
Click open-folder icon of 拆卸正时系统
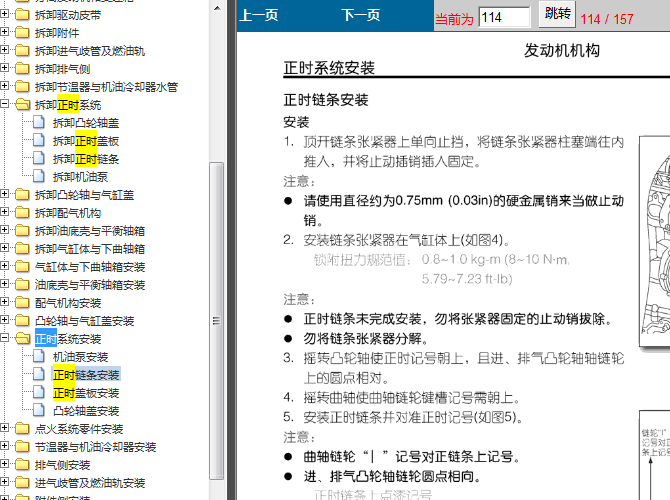(23, 105)
